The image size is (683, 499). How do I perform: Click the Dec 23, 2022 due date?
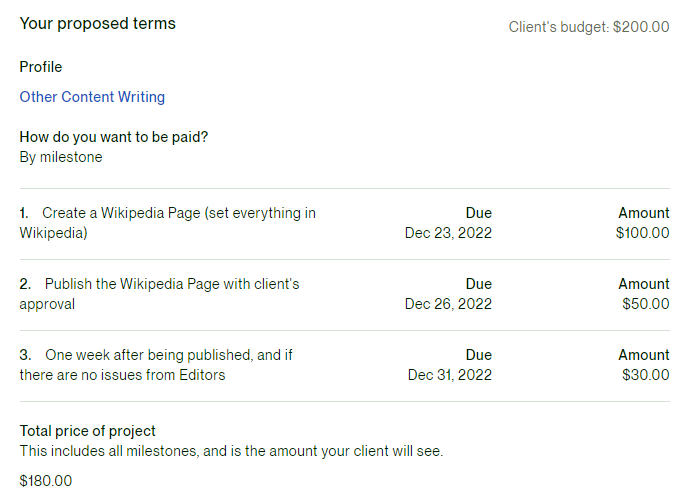[x=448, y=233]
